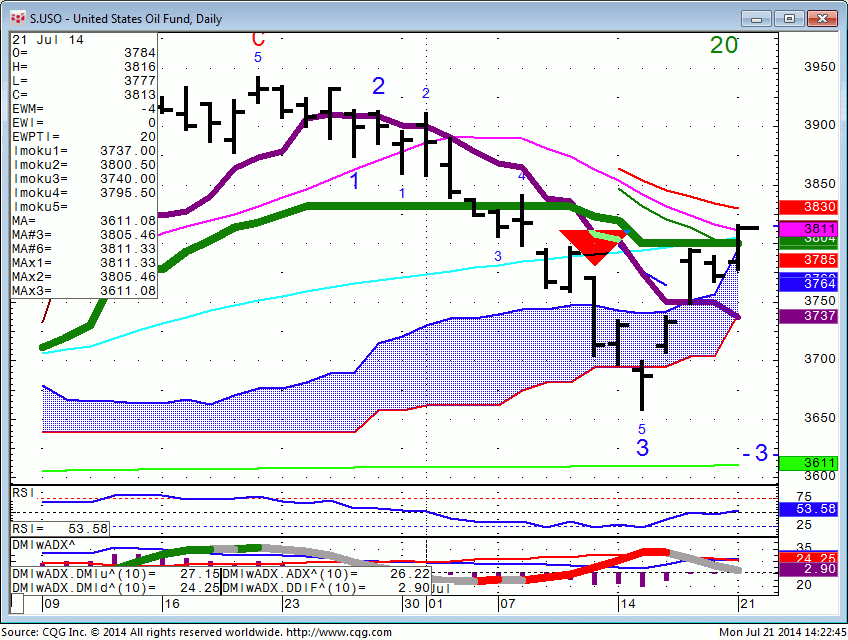Select the red wave label C
Viewport: 848px width, 640px height.
click(x=258, y=40)
